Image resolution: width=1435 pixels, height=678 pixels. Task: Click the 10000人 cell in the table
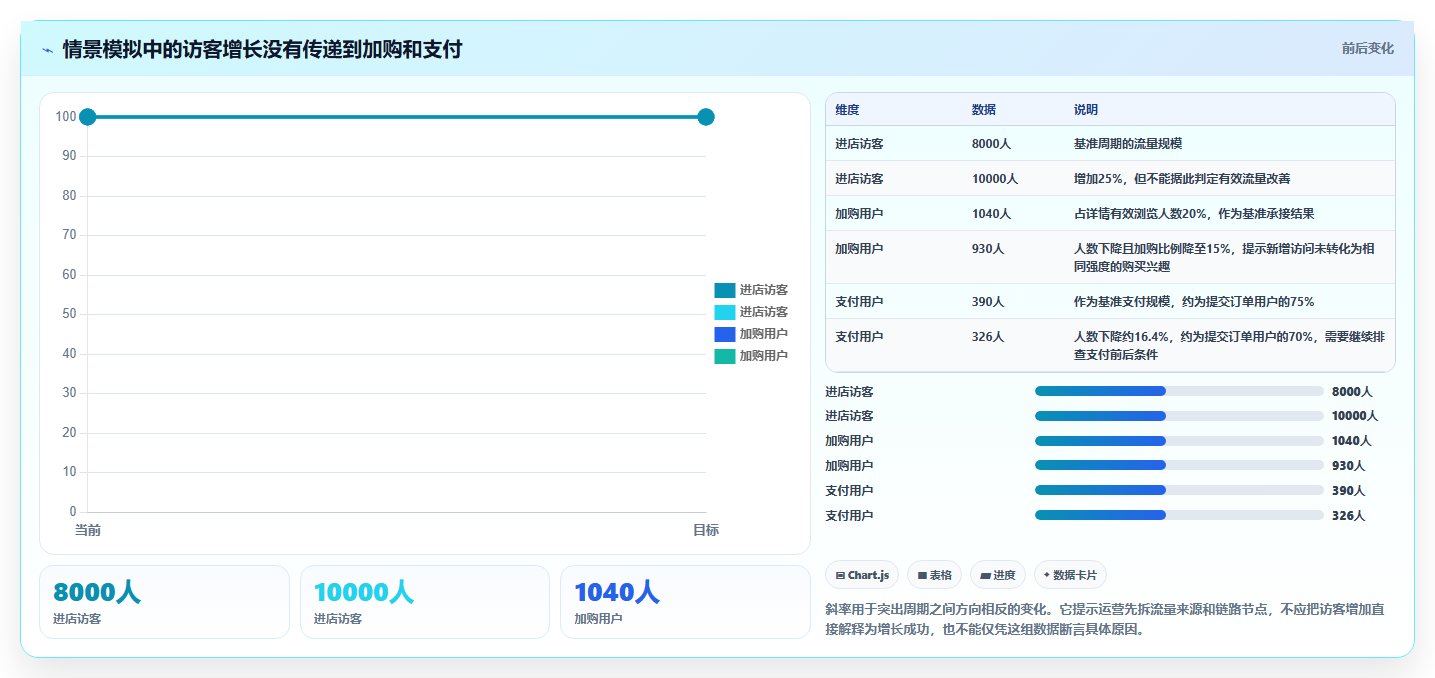coord(994,179)
